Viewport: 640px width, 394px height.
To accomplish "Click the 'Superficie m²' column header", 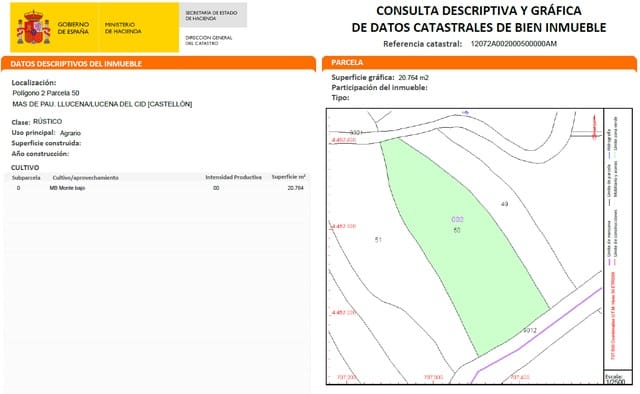I will (x=288, y=177).
